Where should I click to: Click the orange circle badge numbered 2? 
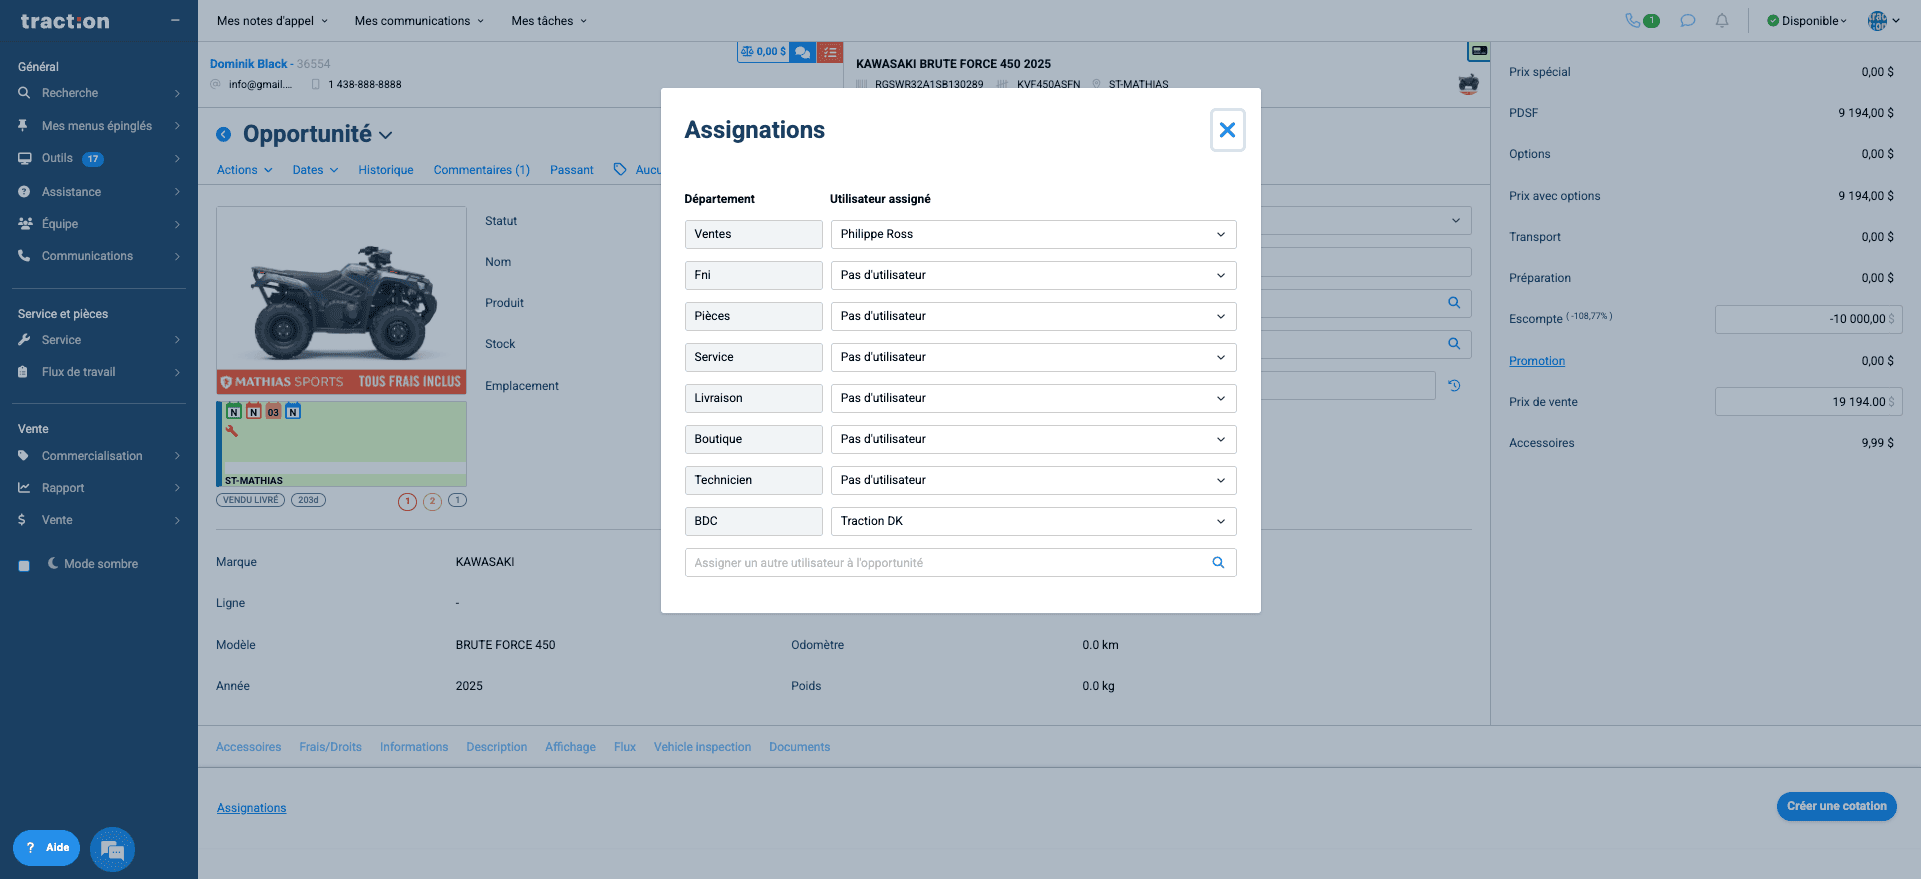point(432,501)
